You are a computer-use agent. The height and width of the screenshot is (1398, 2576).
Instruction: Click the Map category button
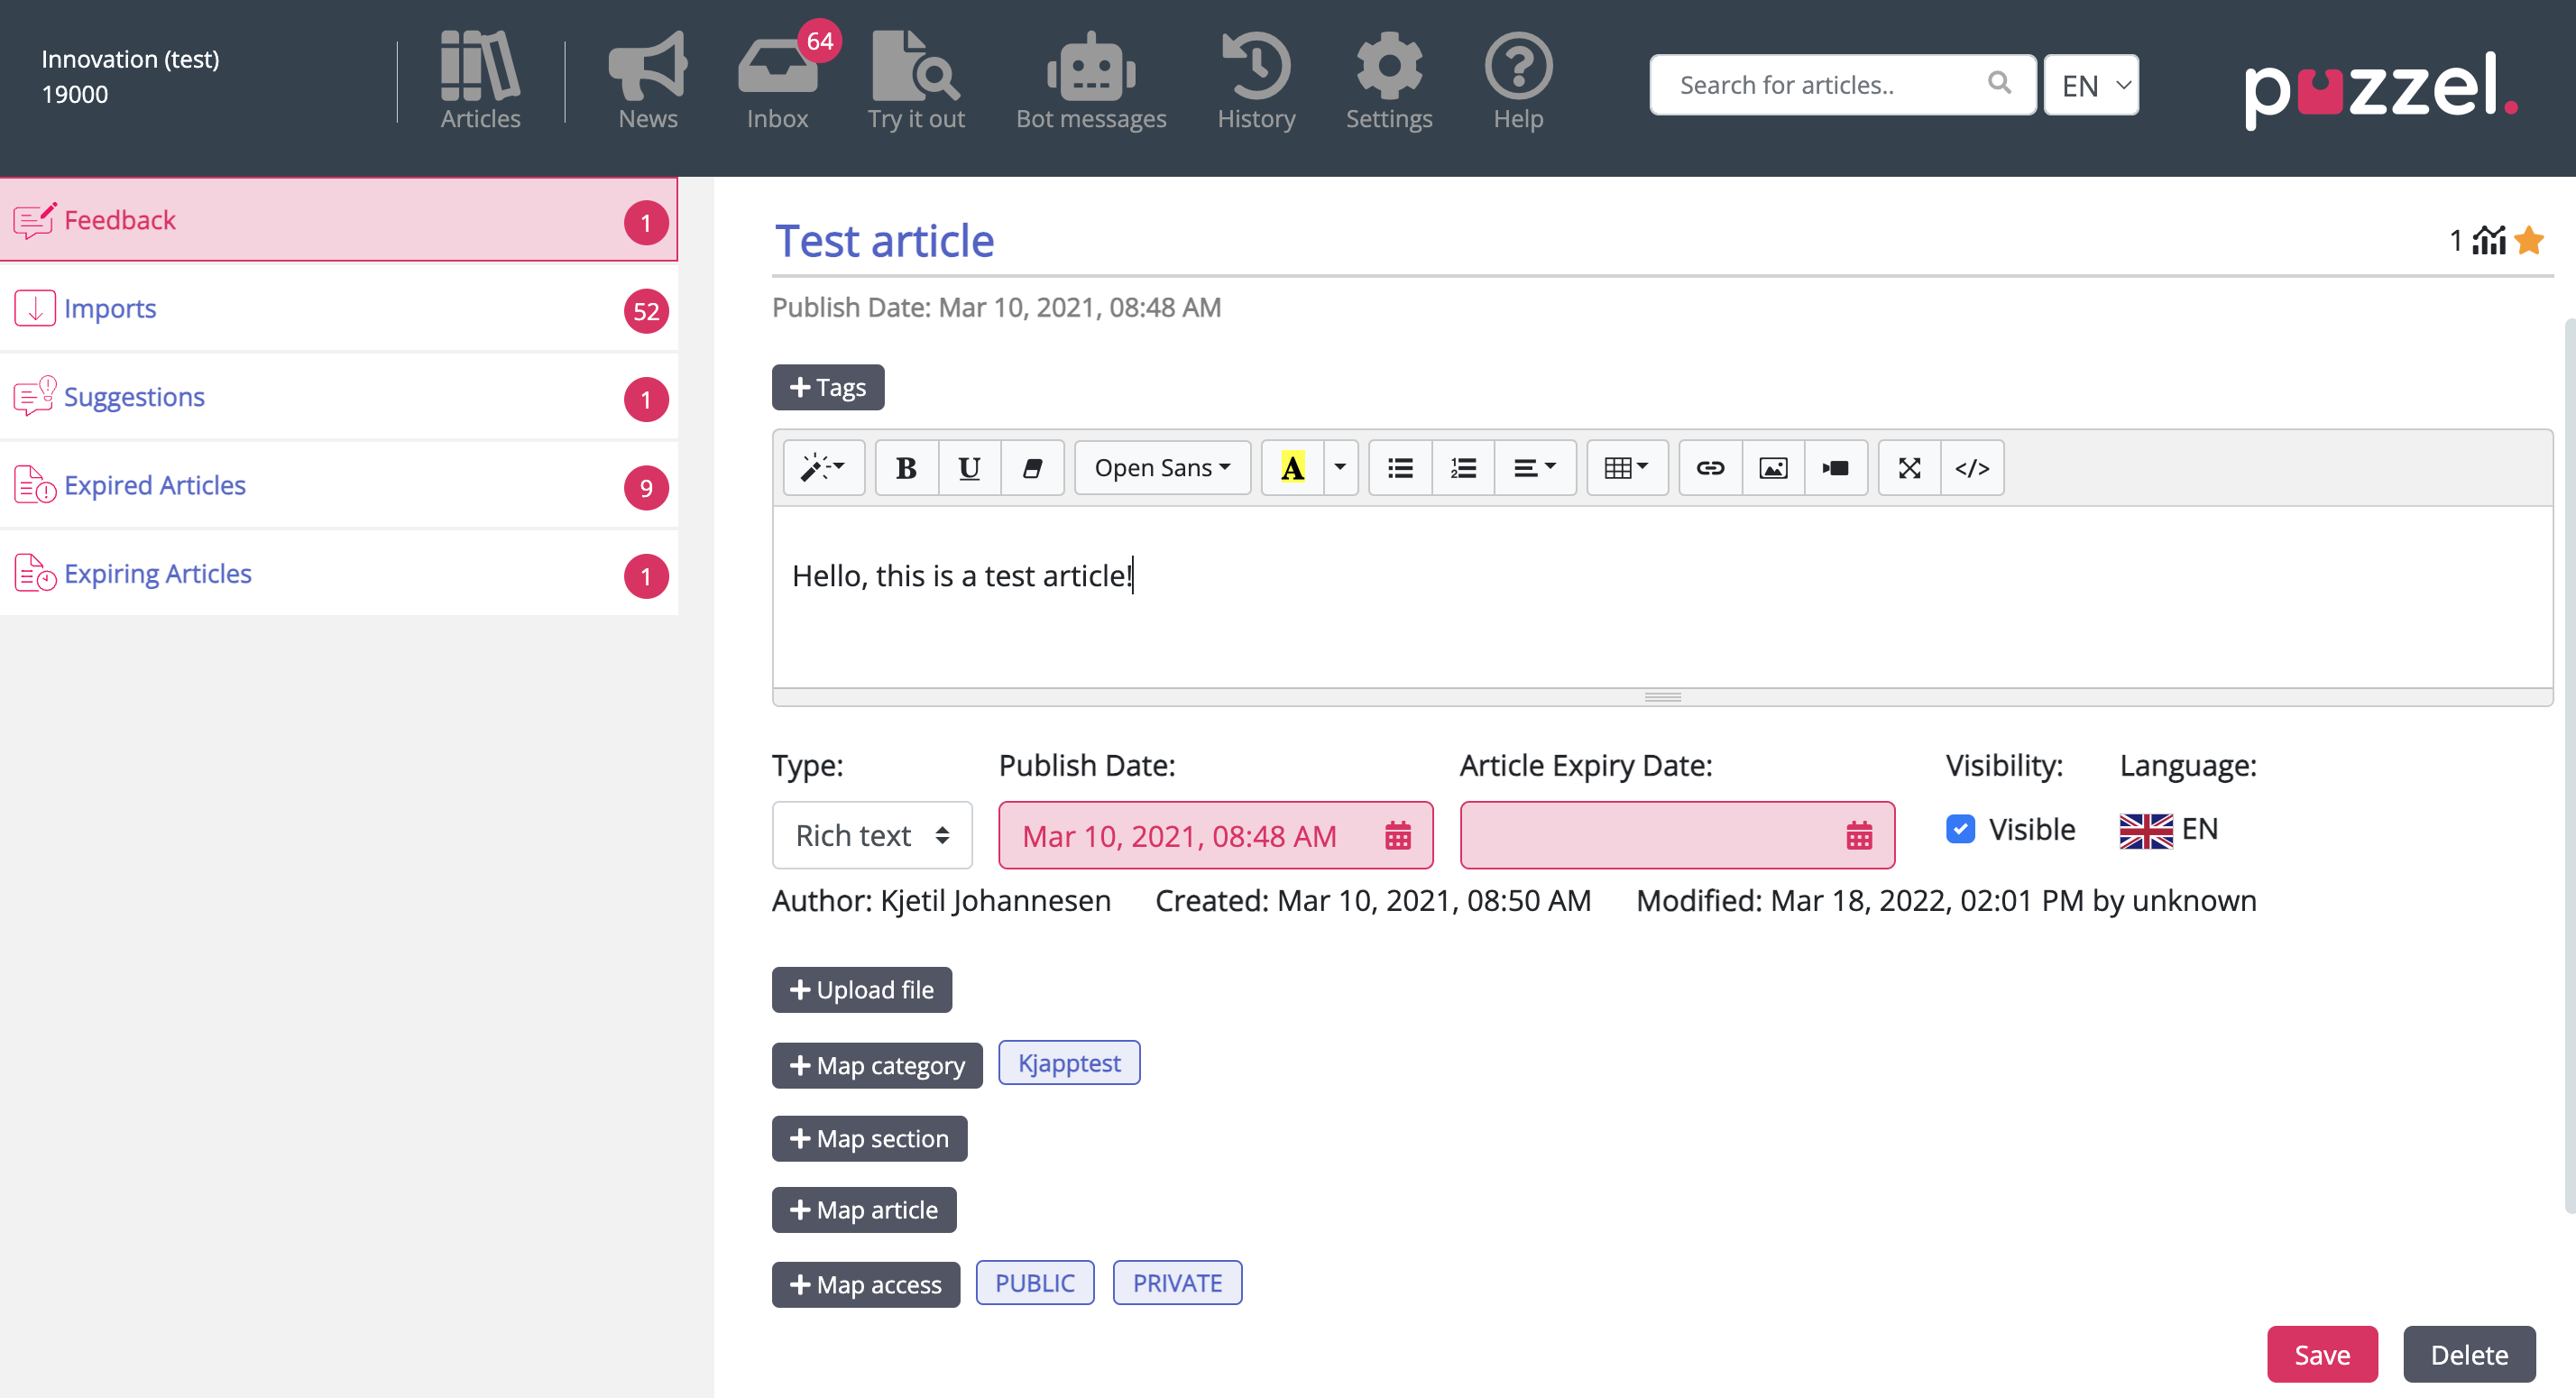click(x=877, y=1065)
